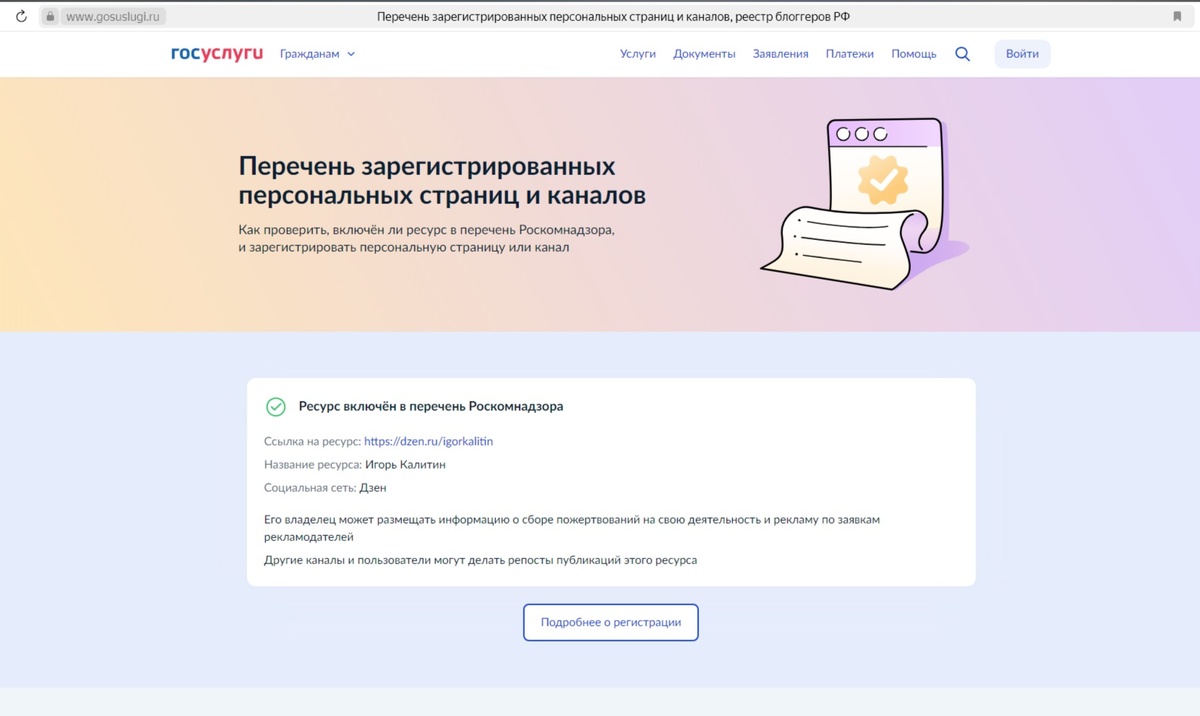Click the text Ресурс включён в перечень Роскомнадзора
Viewport: 1200px width, 716px height.
tap(431, 407)
